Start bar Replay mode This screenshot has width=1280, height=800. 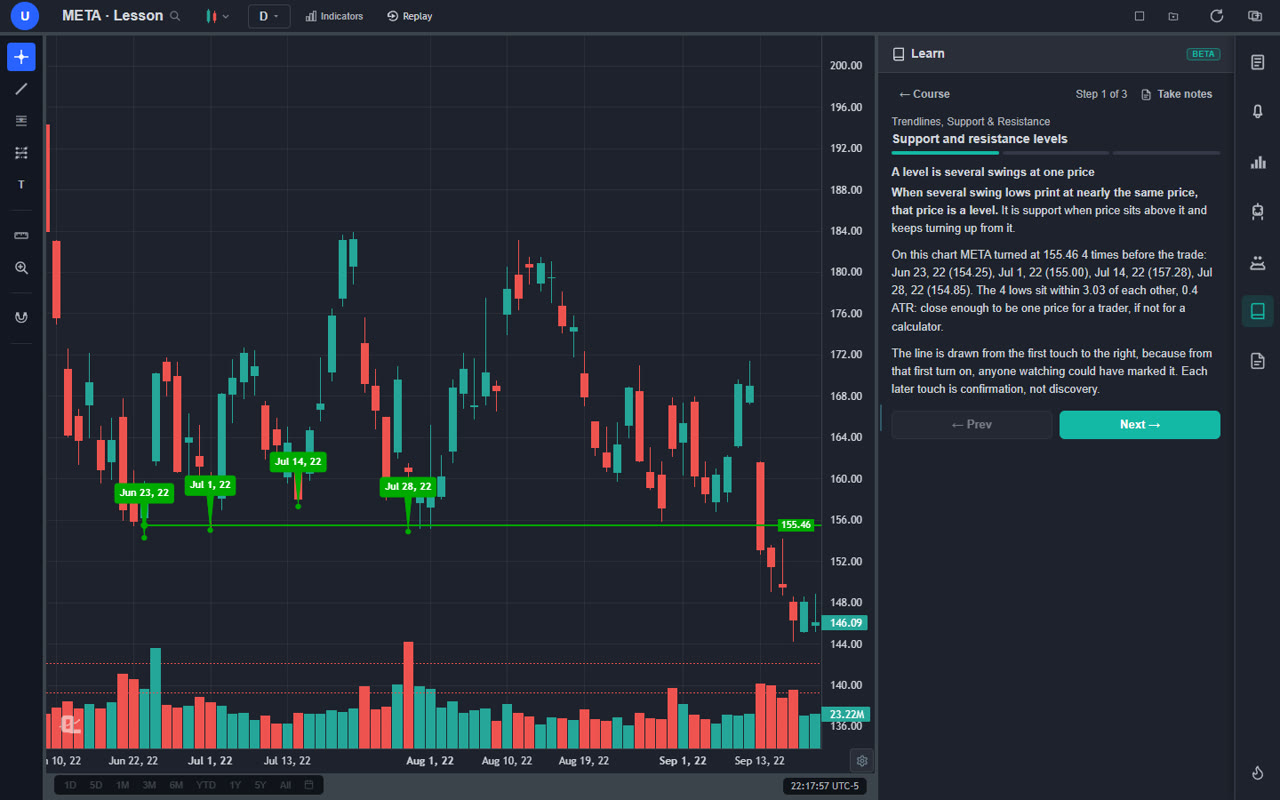point(409,16)
